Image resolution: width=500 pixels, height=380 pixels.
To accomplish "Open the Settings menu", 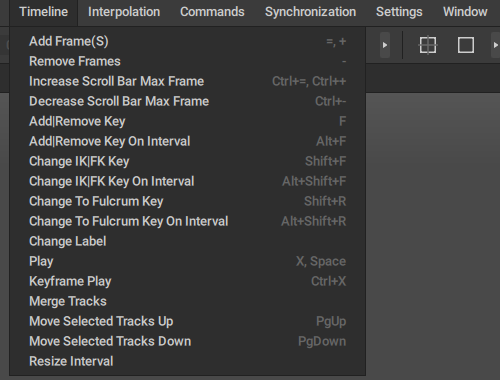I will point(399,12).
